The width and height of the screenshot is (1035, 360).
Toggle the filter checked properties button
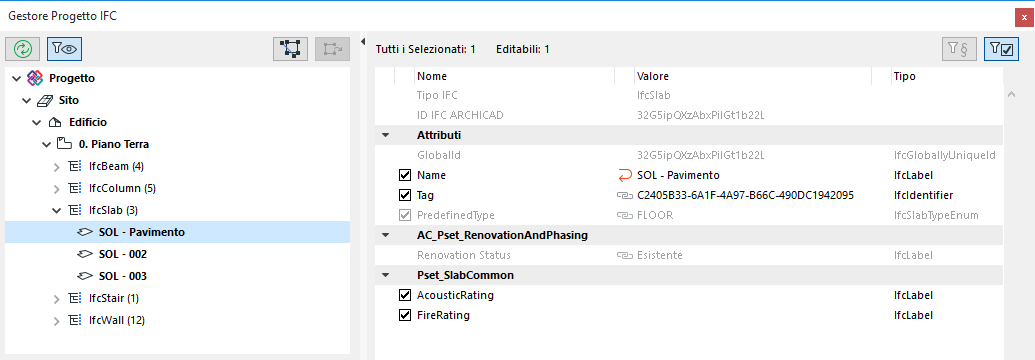(x=1001, y=49)
